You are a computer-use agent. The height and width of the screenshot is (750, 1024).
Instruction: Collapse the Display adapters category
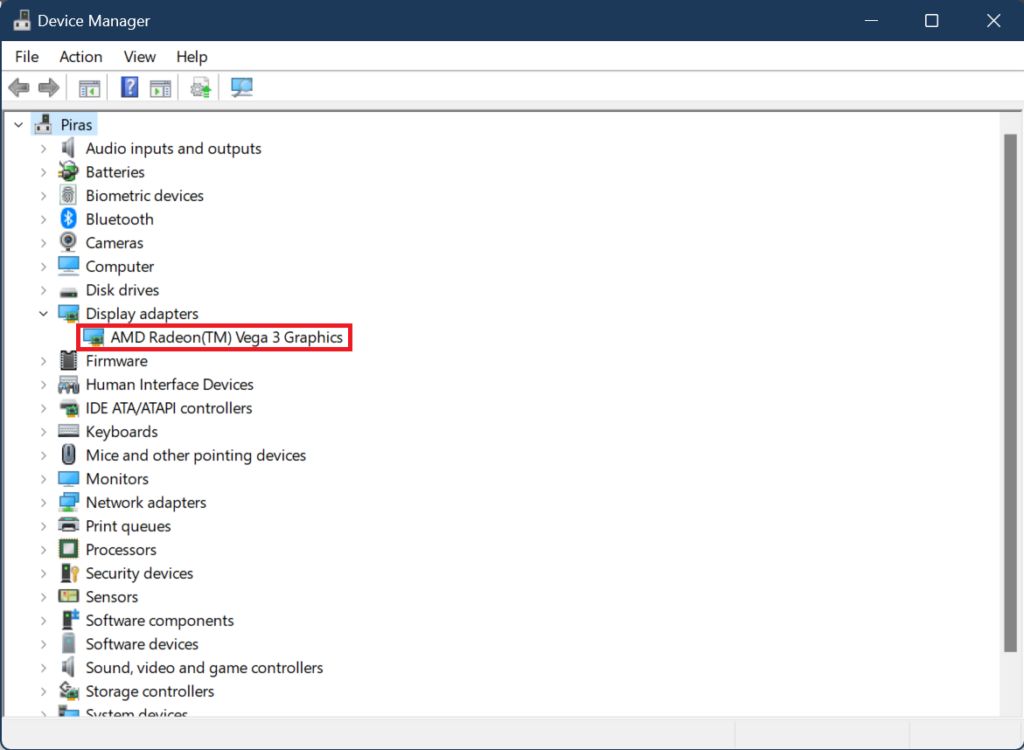pyautogui.click(x=43, y=313)
